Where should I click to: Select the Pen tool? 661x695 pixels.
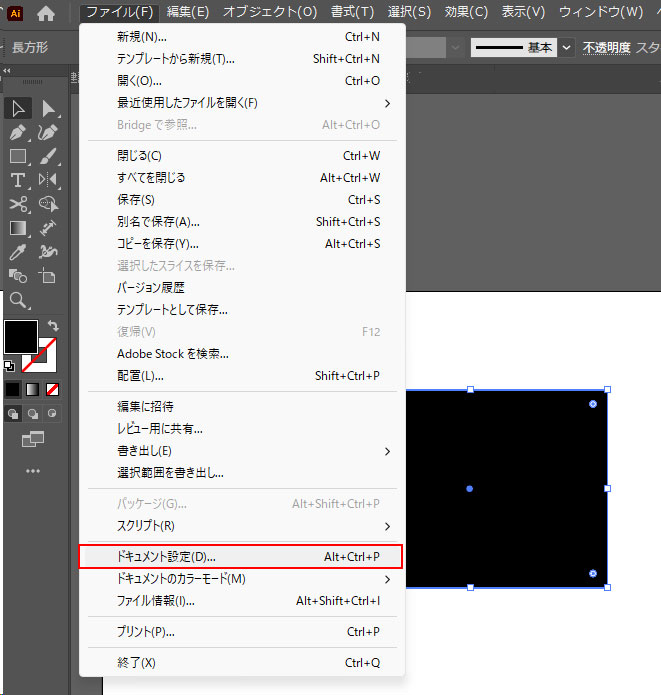pos(18,133)
